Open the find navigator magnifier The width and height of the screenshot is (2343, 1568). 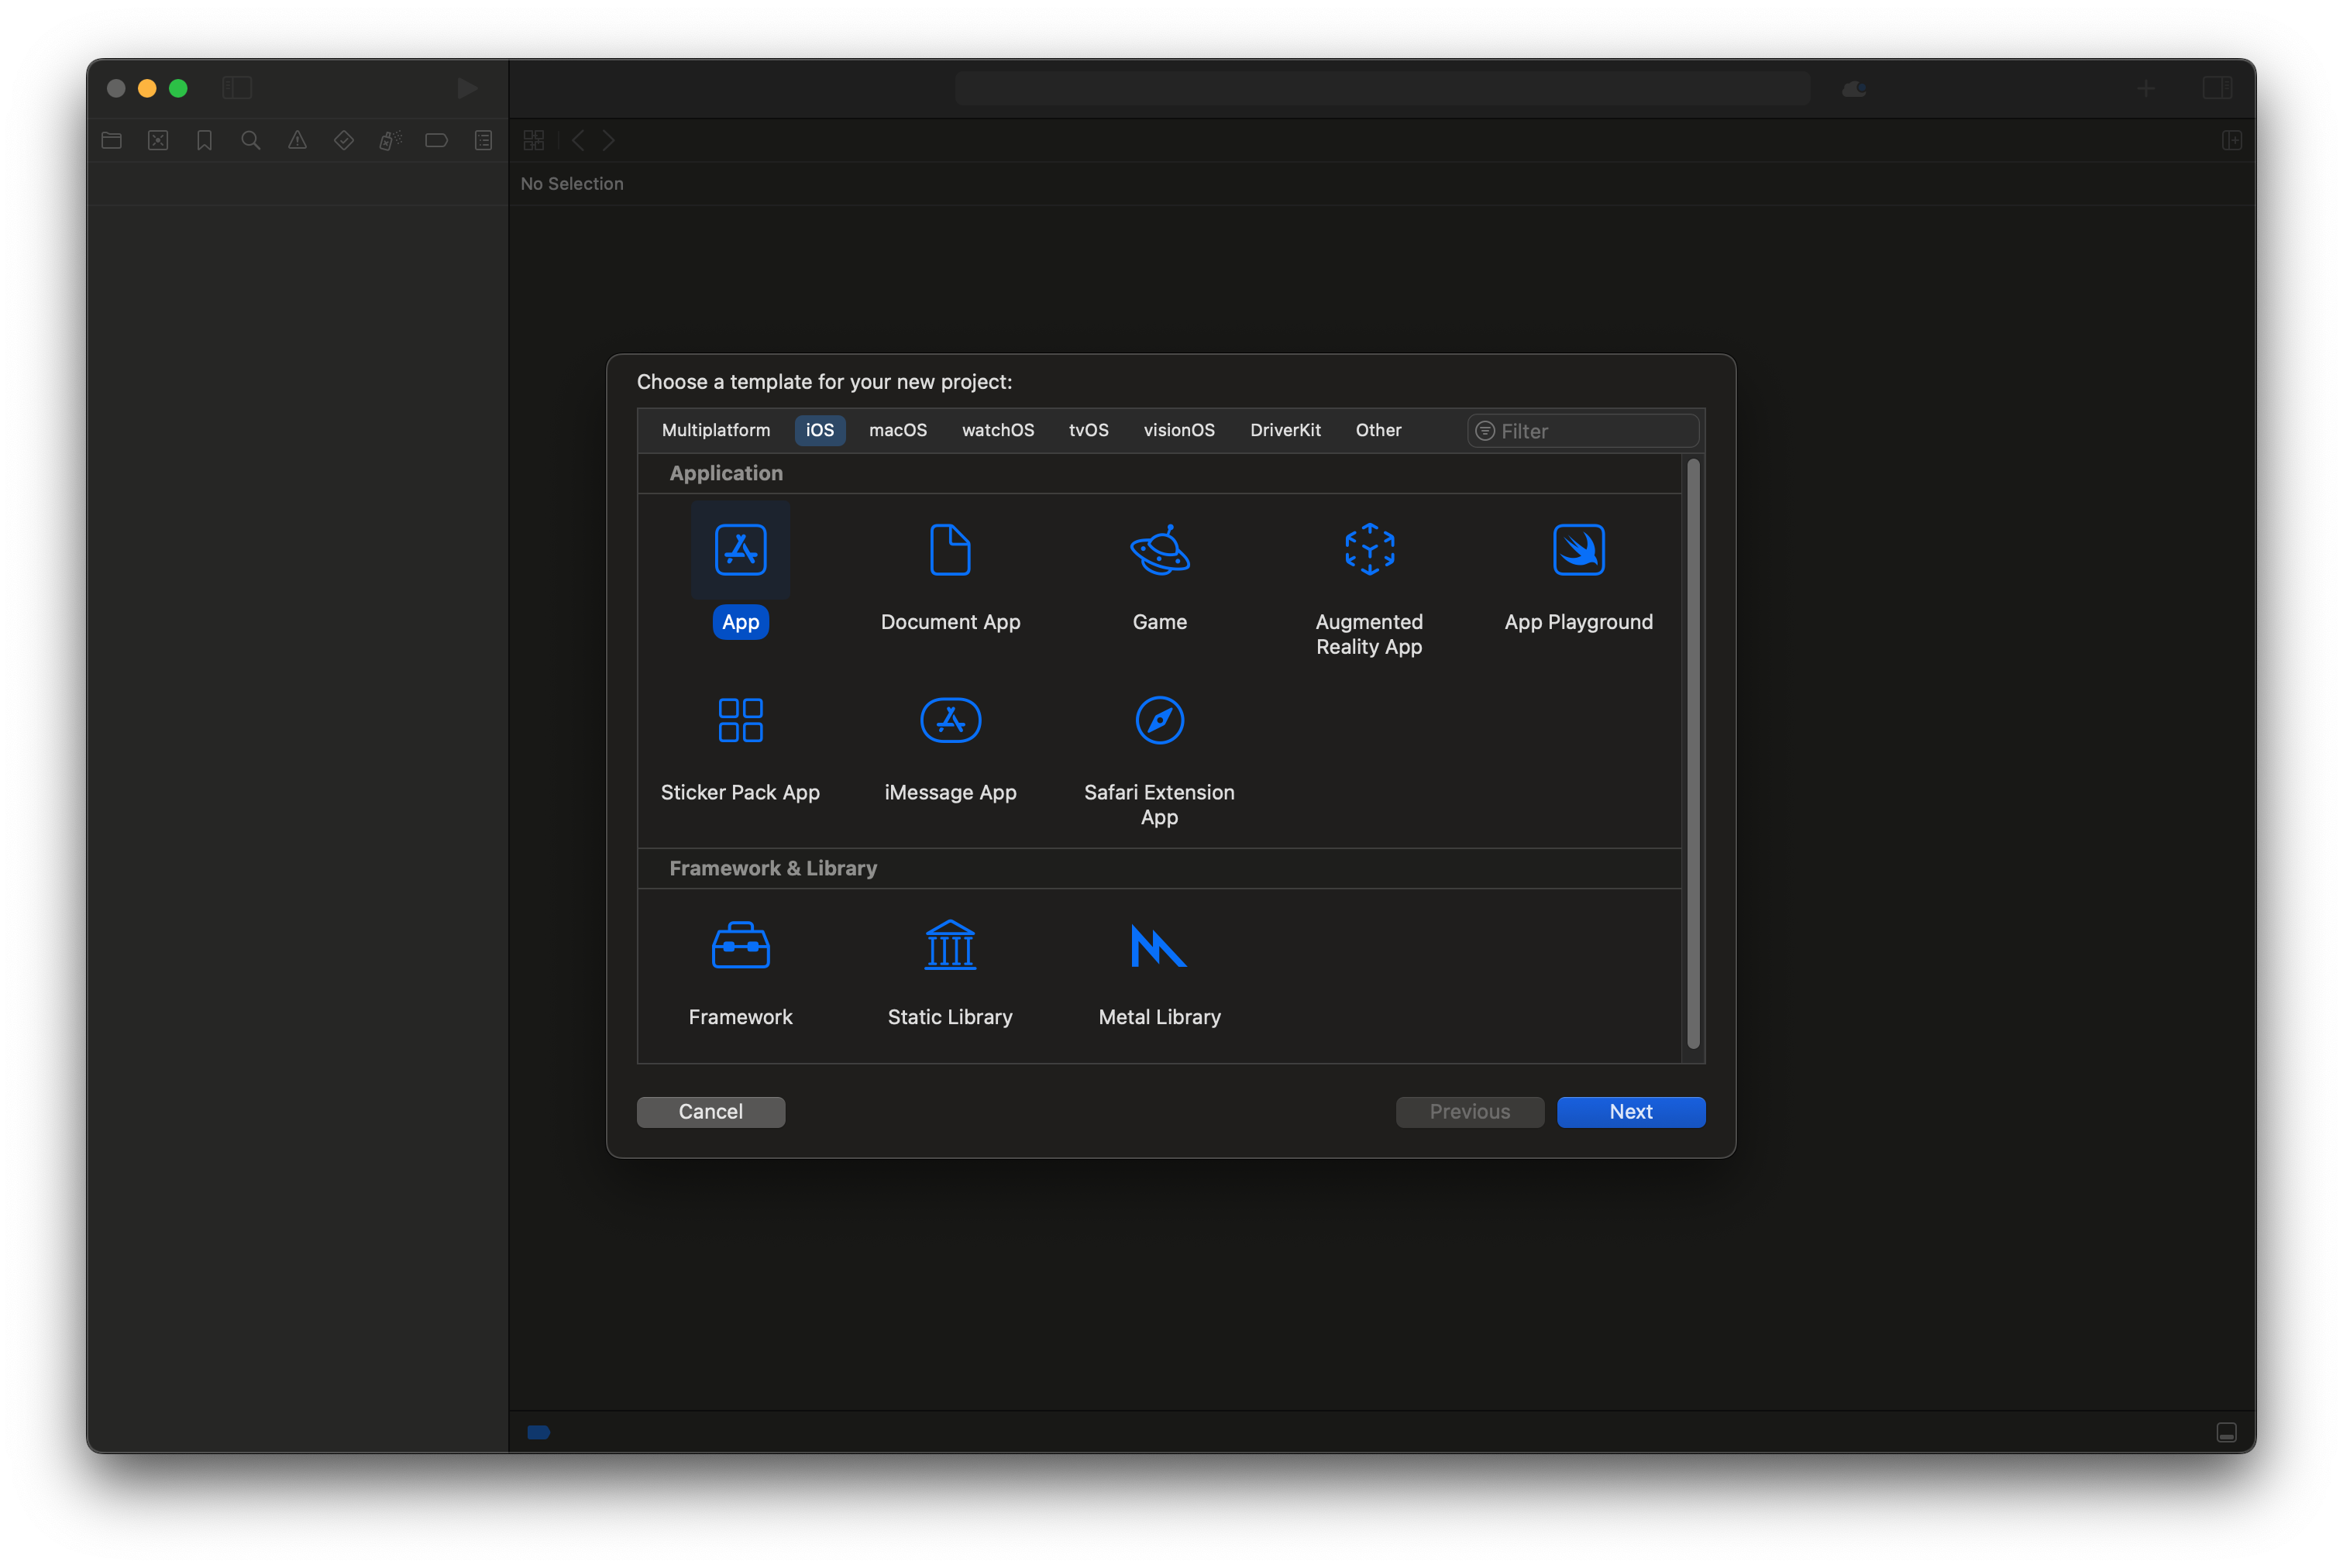pyautogui.click(x=251, y=141)
